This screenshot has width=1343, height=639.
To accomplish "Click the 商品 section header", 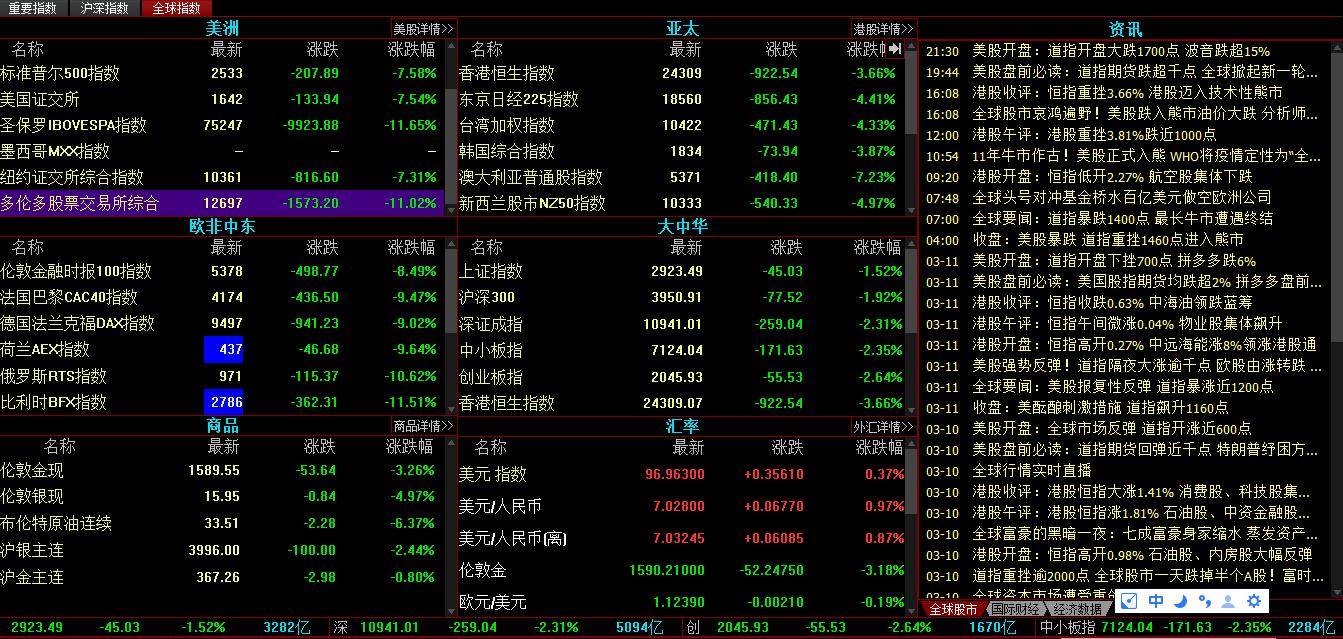I will coord(222,426).
